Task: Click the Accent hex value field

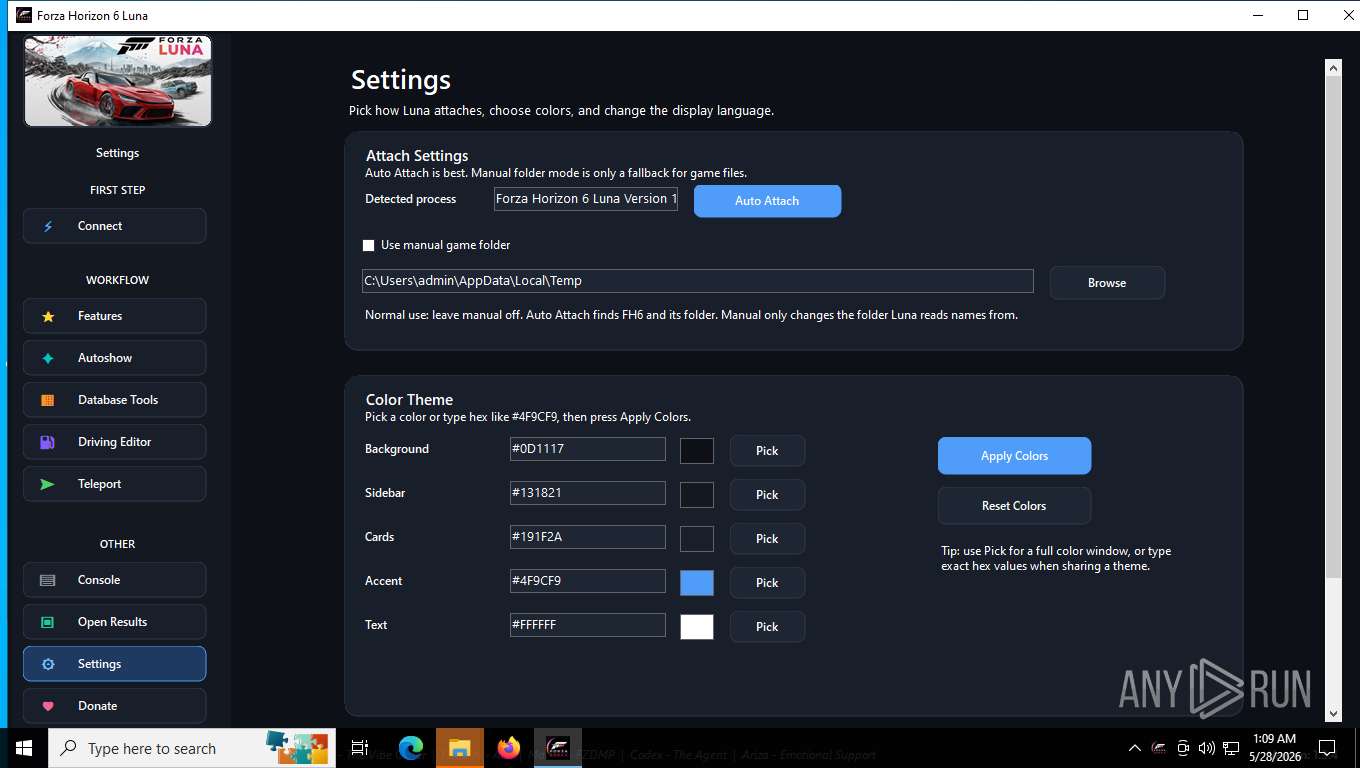Action: (588, 581)
